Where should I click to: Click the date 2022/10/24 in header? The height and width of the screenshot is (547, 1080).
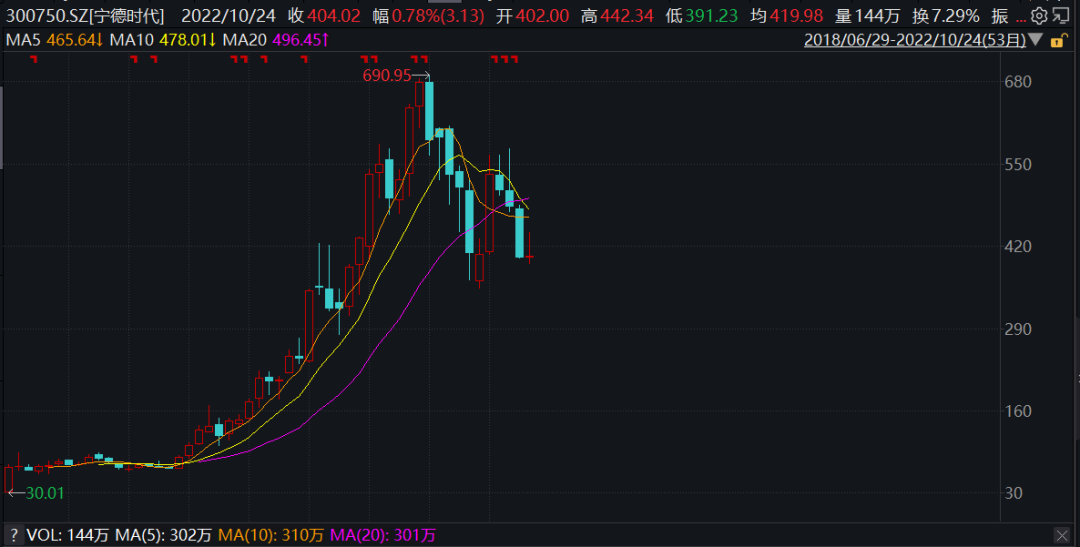229,17
